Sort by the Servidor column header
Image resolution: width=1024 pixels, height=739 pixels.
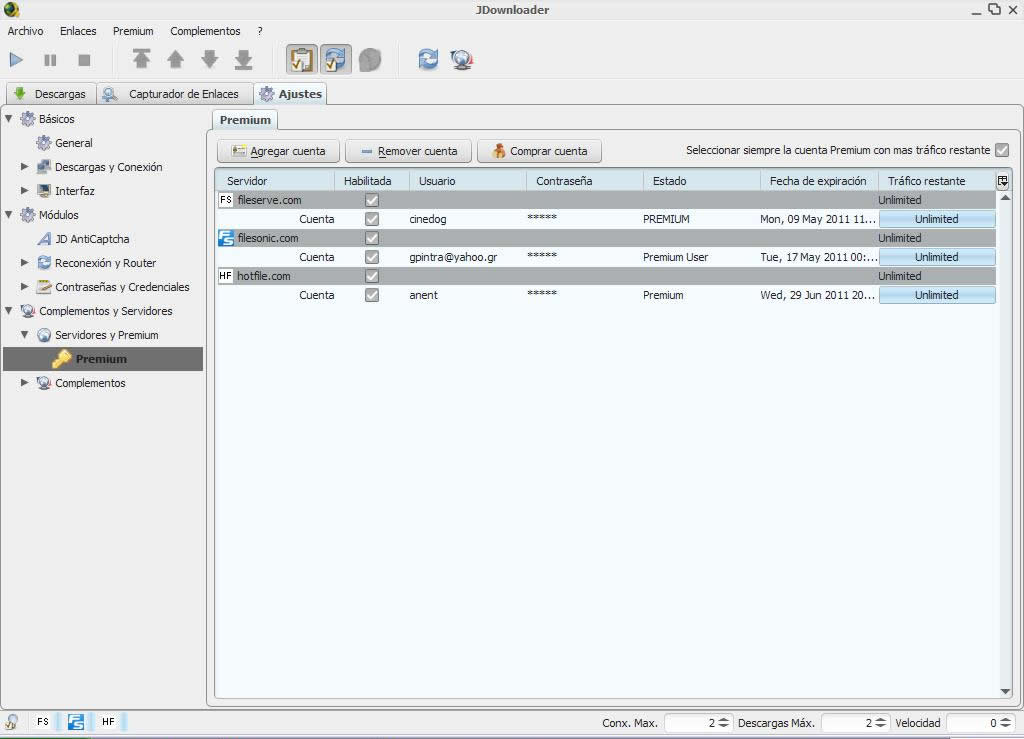tap(275, 181)
